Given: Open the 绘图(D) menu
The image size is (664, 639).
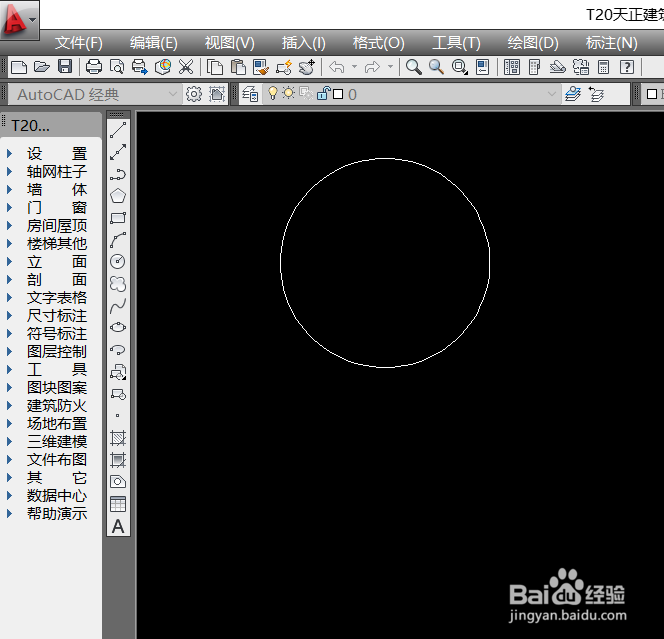Looking at the screenshot, I should [533, 43].
